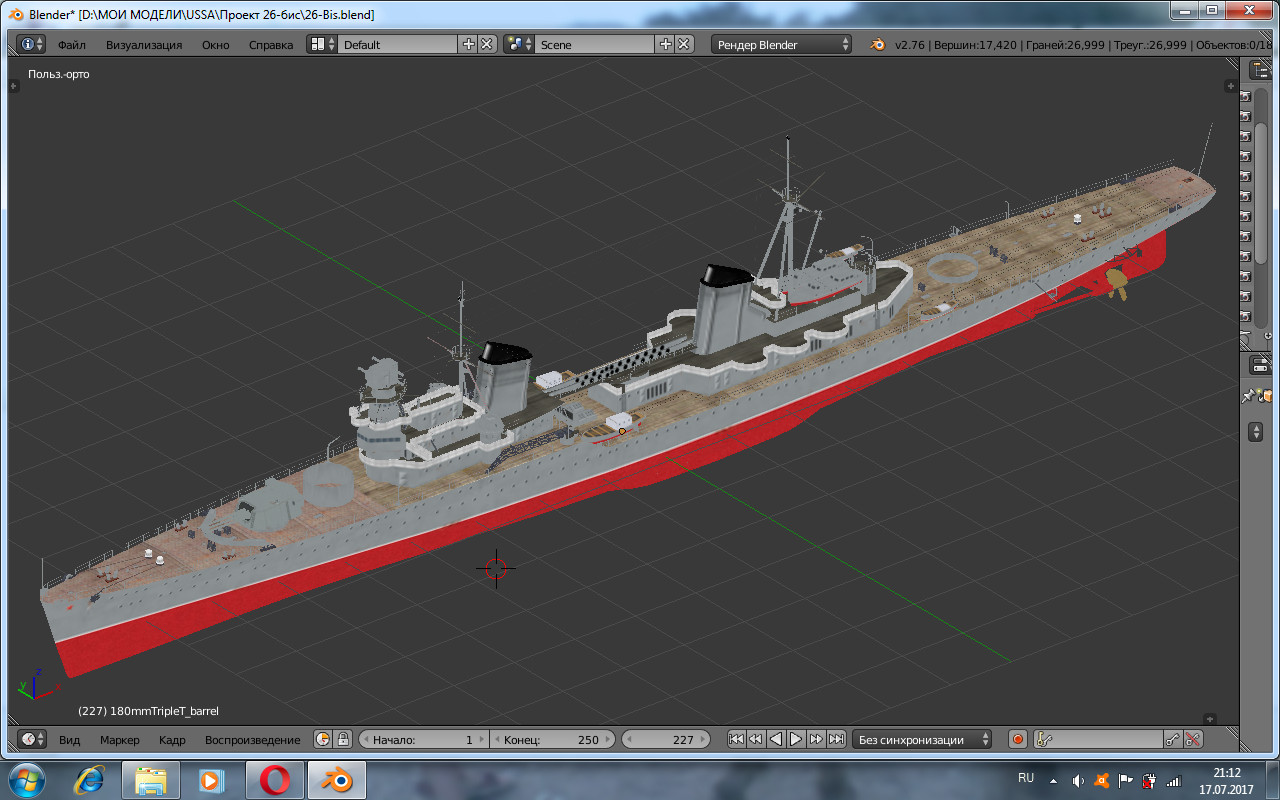Screen dimensions: 1280x800
Task: Click the pin icon in the properties header
Action: coord(1248,396)
